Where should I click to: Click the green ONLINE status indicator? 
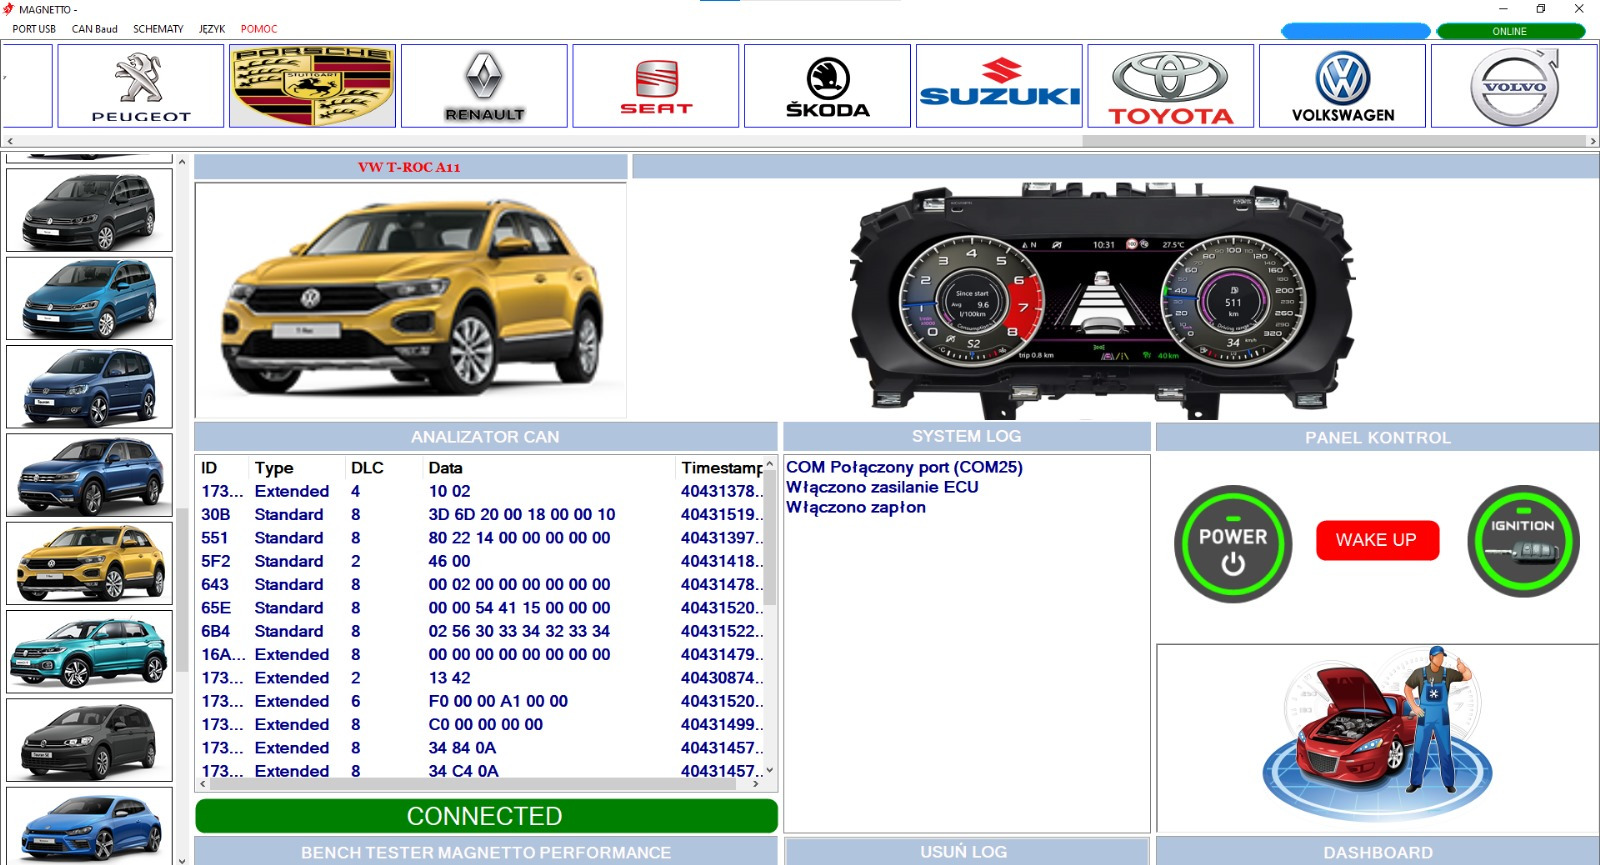point(1510,31)
